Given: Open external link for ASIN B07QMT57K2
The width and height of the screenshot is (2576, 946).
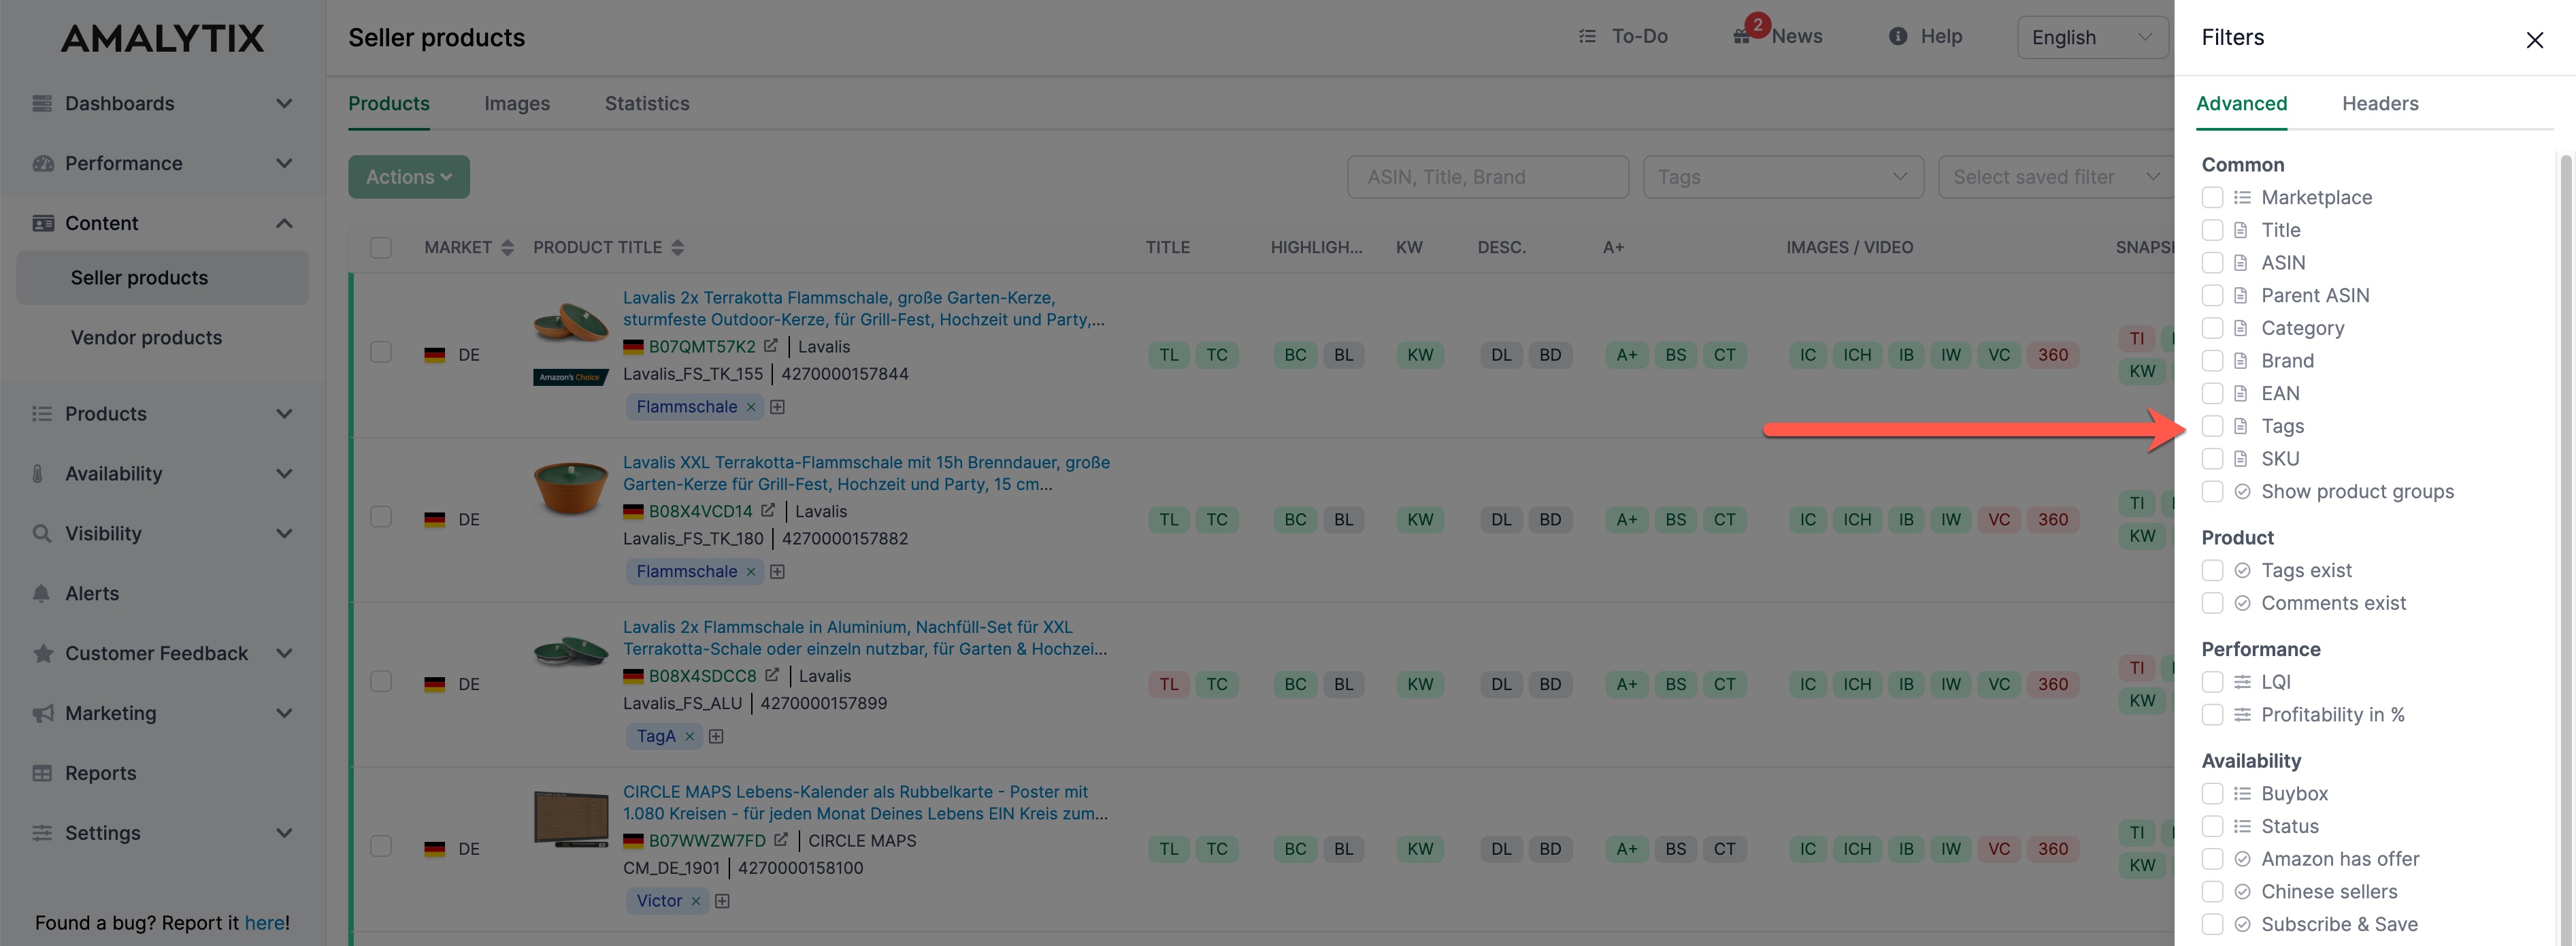Looking at the screenshot, I should click(771, 346).
